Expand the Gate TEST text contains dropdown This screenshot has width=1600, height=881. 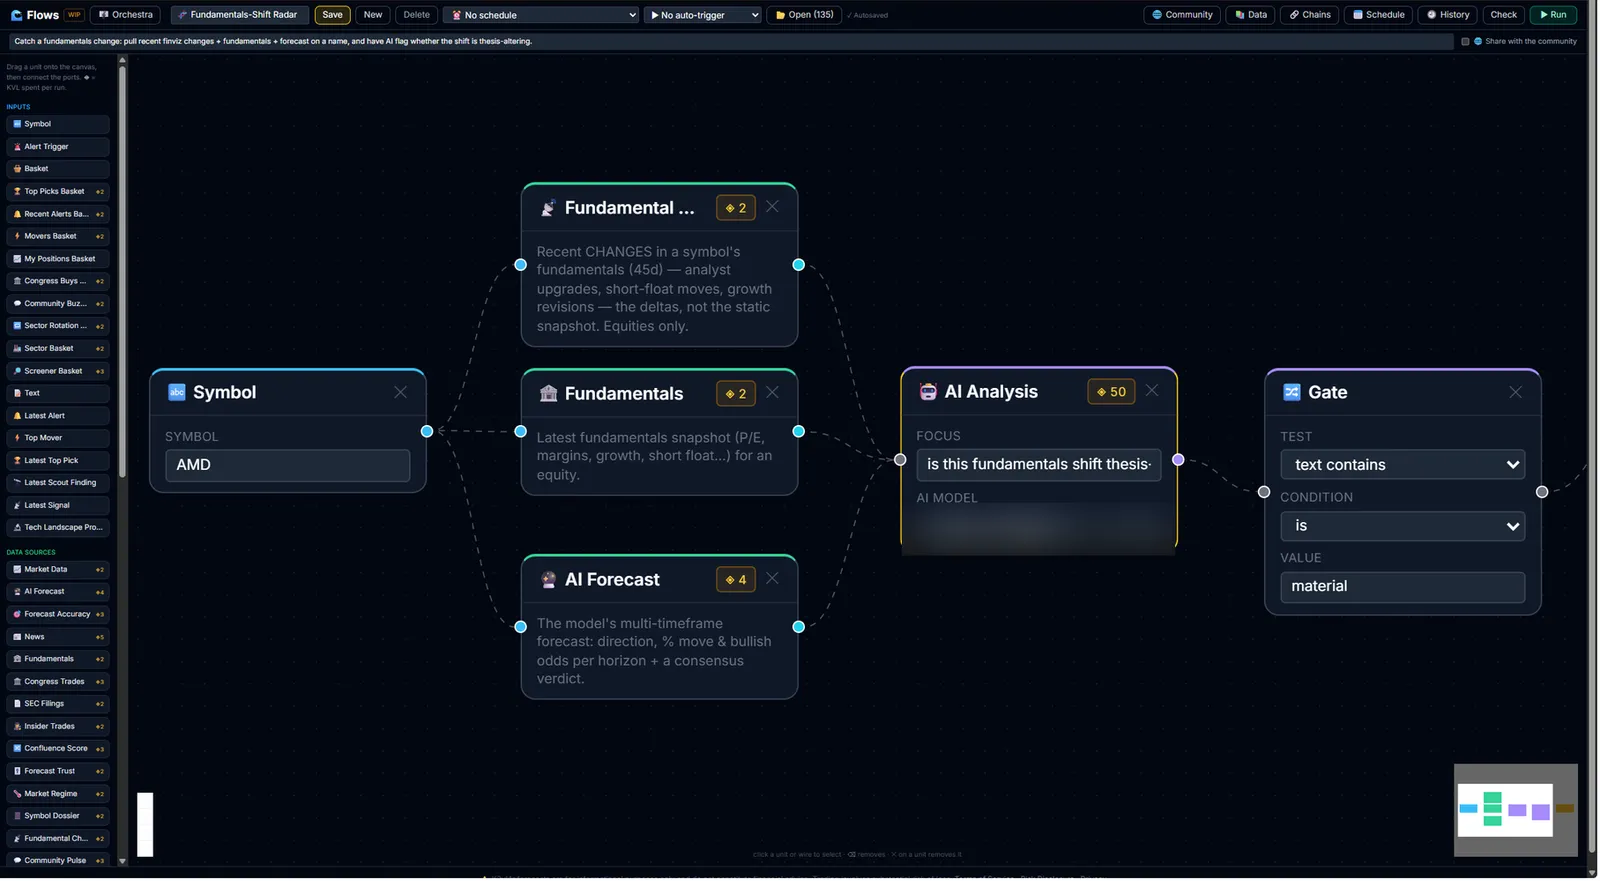coord(1403,465)
